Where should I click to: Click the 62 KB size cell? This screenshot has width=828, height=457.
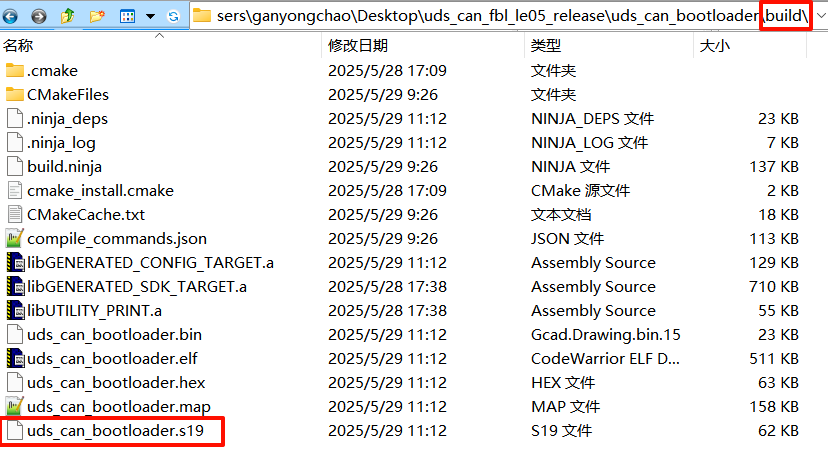(778, 431)
